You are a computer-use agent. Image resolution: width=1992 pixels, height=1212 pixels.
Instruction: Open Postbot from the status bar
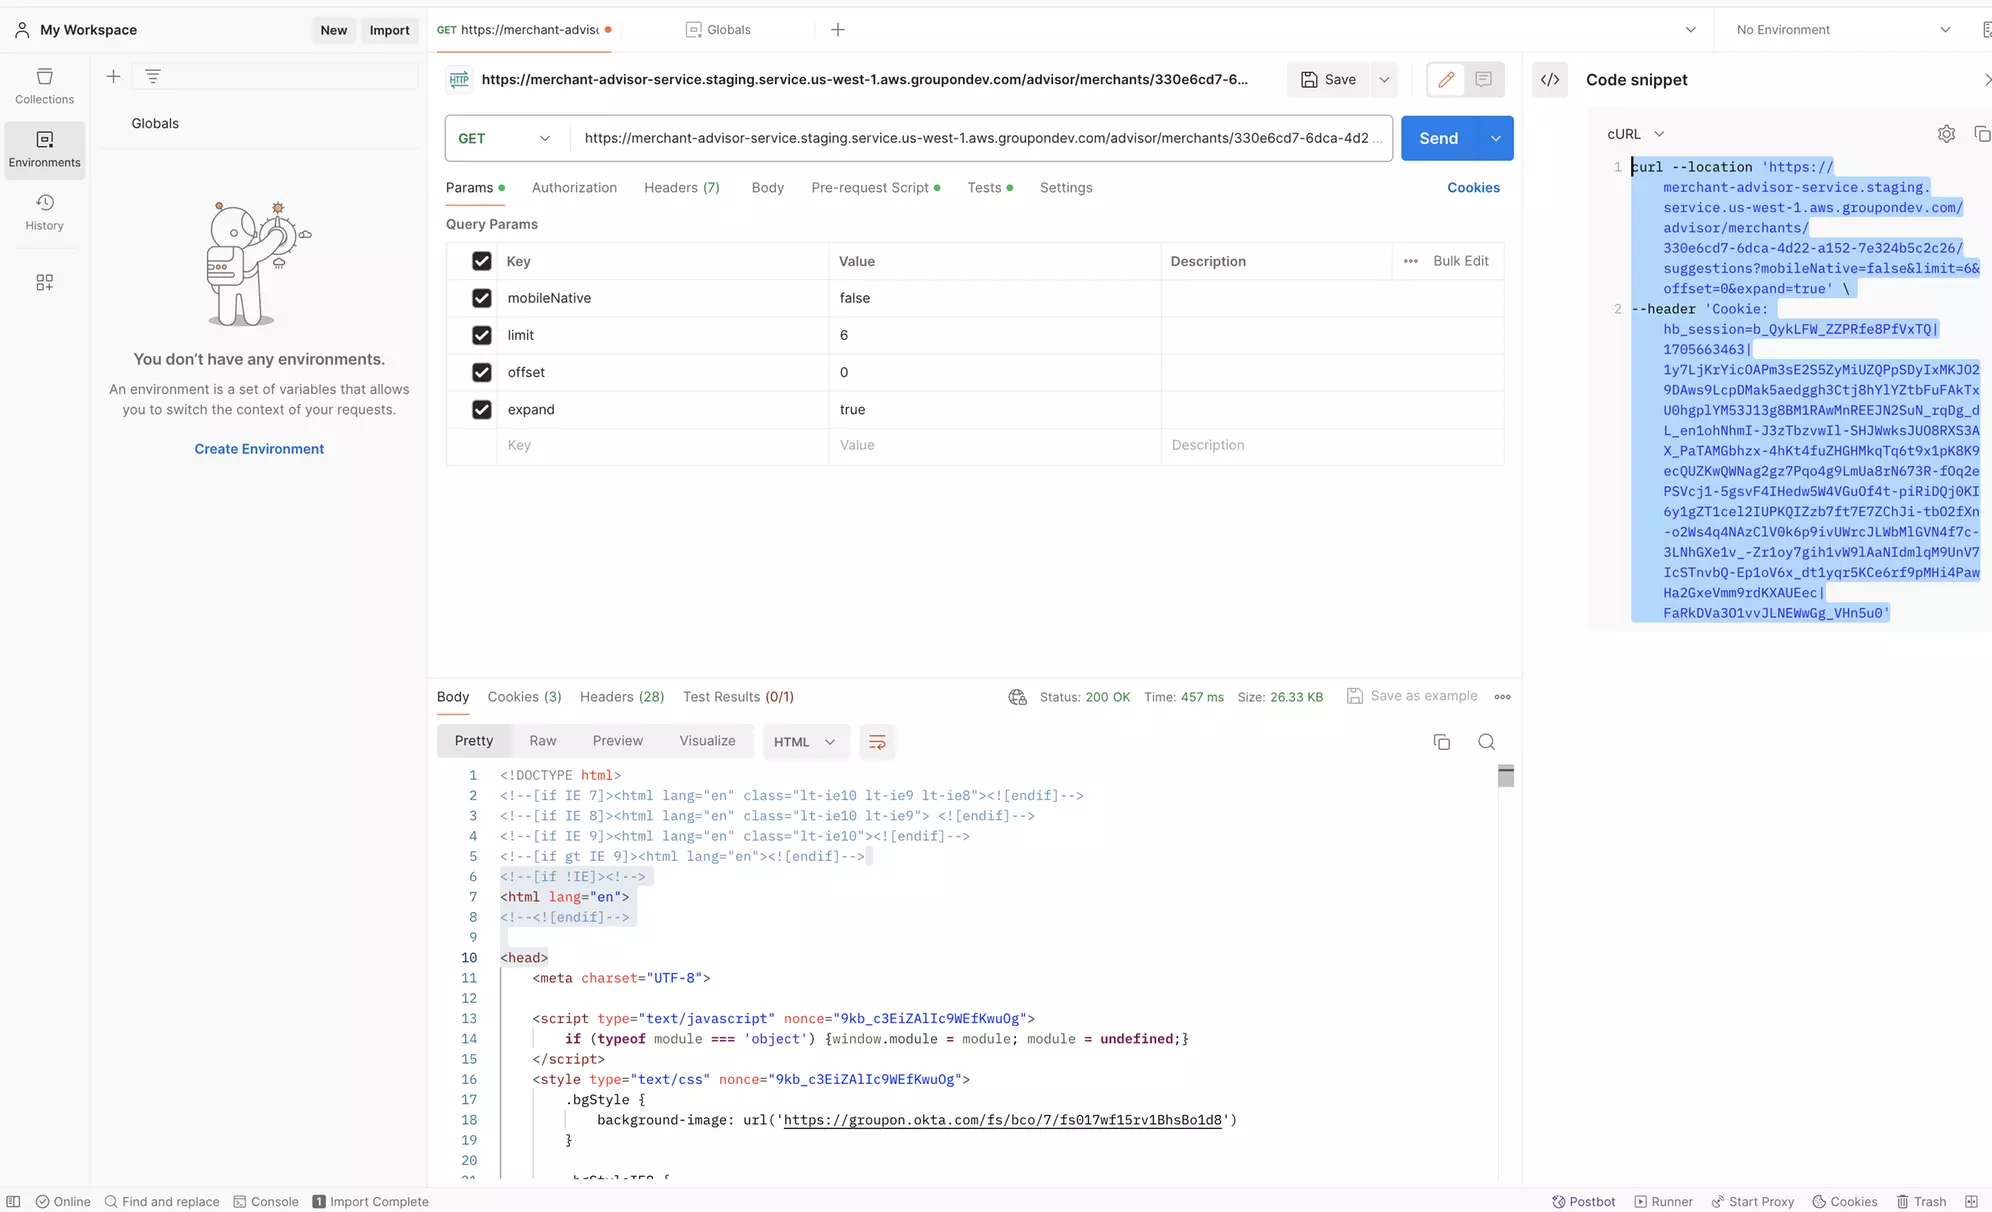tap(1583, 1201)
